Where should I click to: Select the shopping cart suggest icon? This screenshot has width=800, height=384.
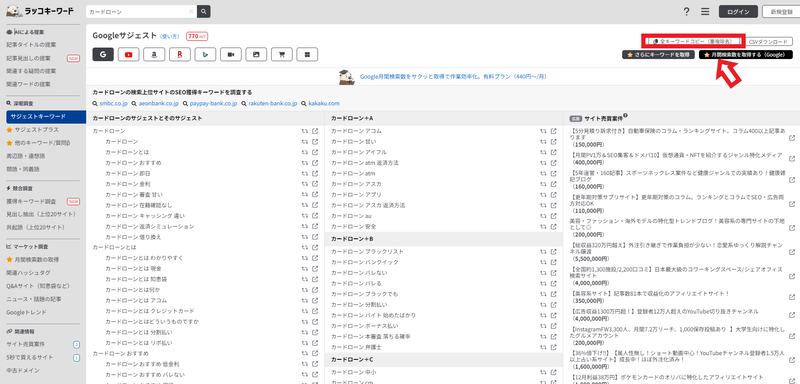282,54
